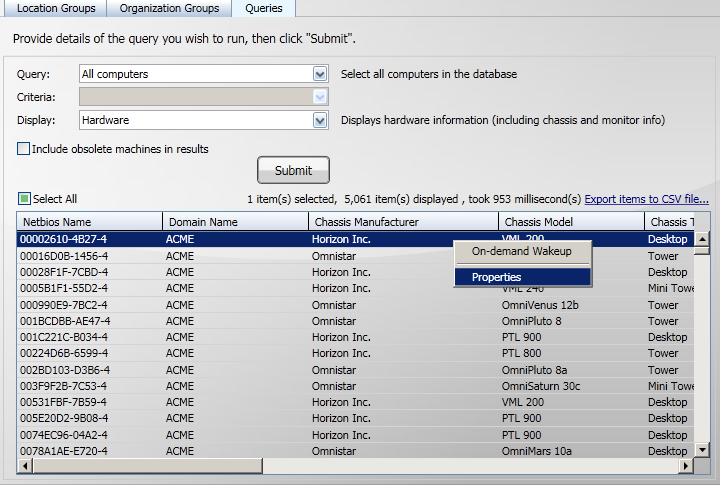
Task: Select On-demand Wakeup menu entry
Action: [521, 251]
